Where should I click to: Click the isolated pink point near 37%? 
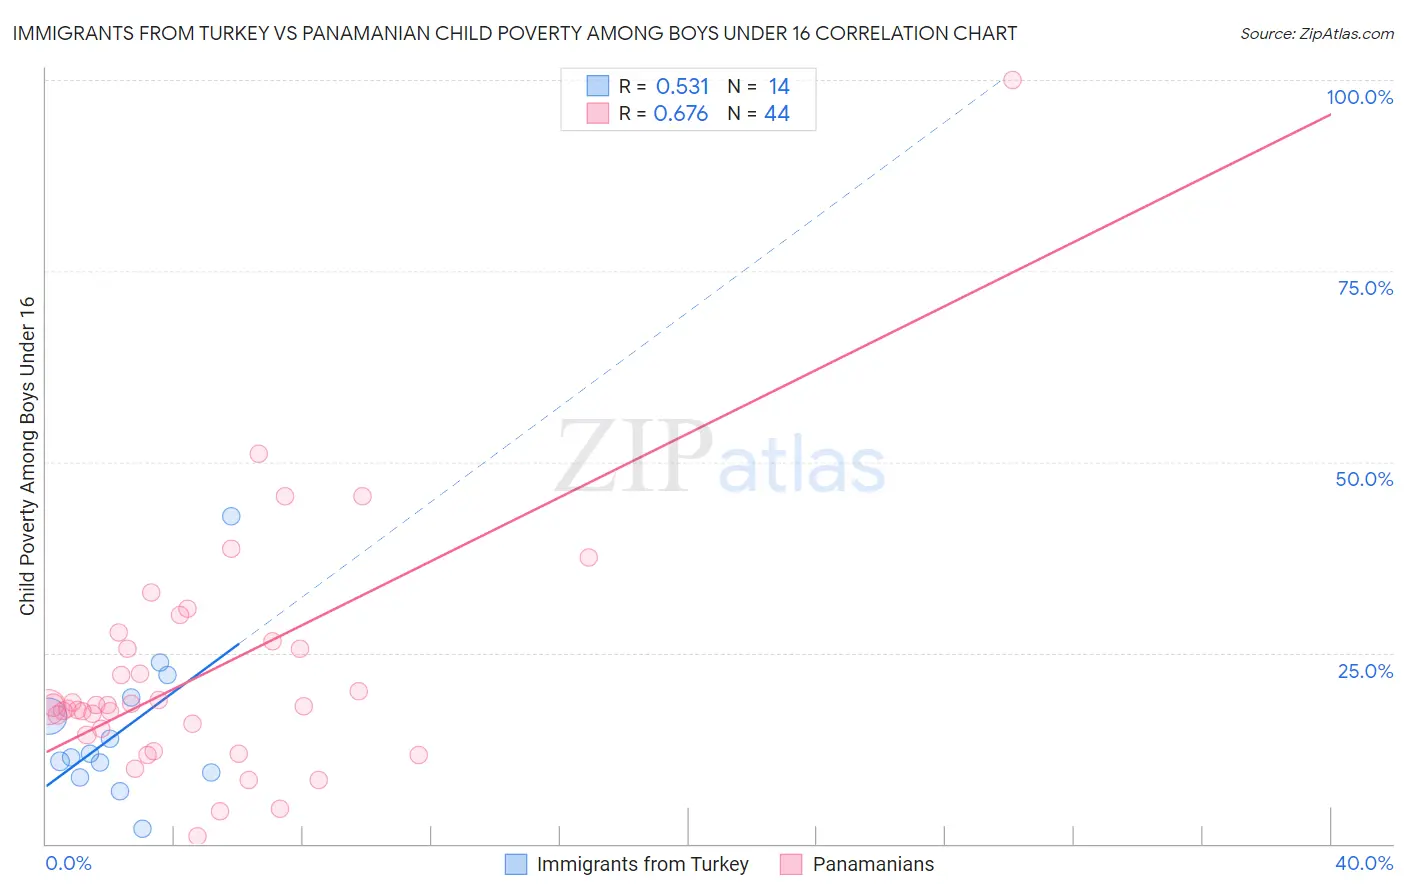(589, 557)
